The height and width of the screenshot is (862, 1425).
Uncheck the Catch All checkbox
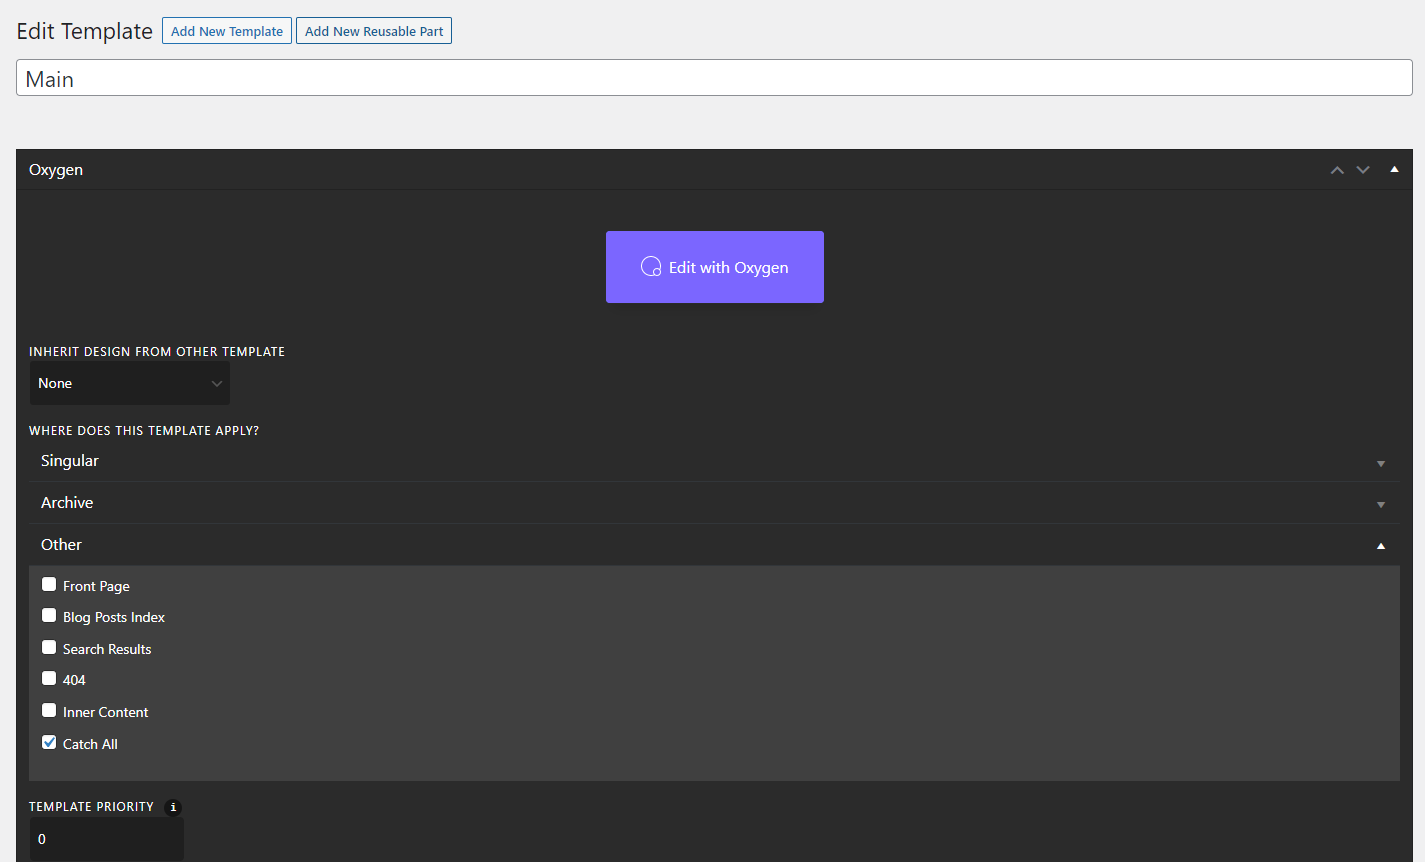49,742
